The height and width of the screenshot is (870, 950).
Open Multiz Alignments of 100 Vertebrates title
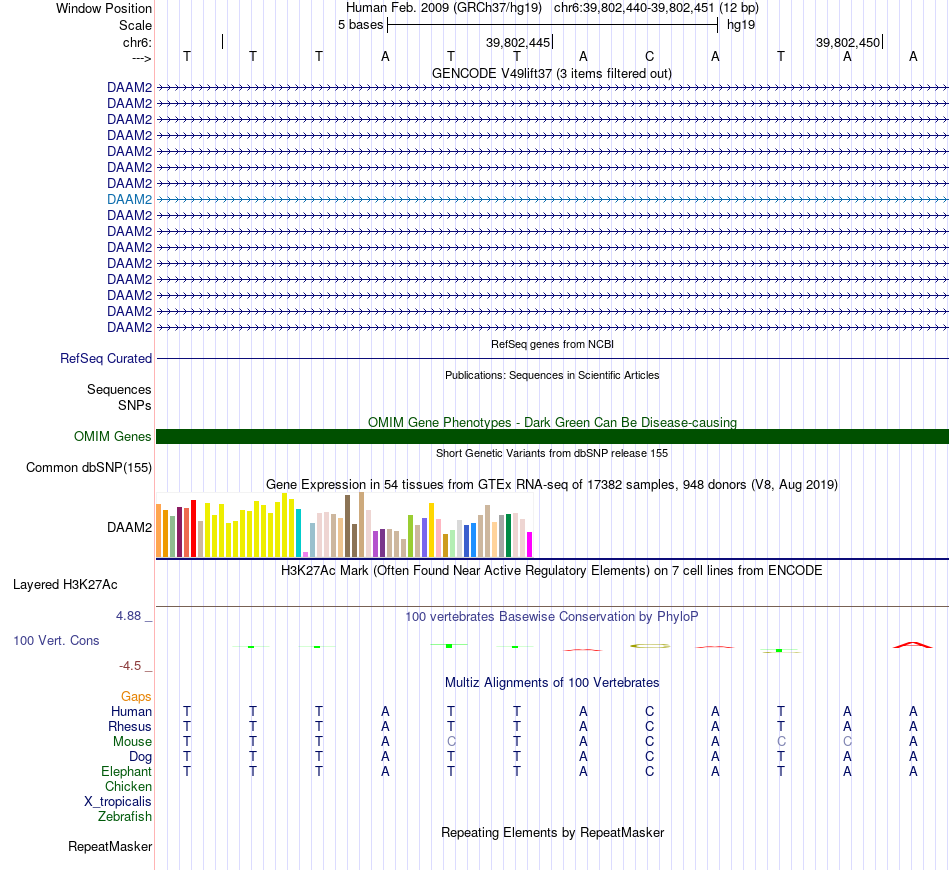pos(552,683)
